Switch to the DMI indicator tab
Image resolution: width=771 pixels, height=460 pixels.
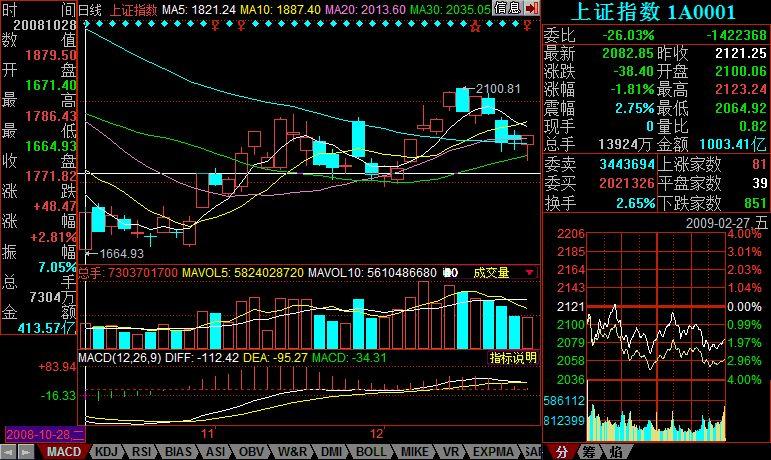[331, 452]
